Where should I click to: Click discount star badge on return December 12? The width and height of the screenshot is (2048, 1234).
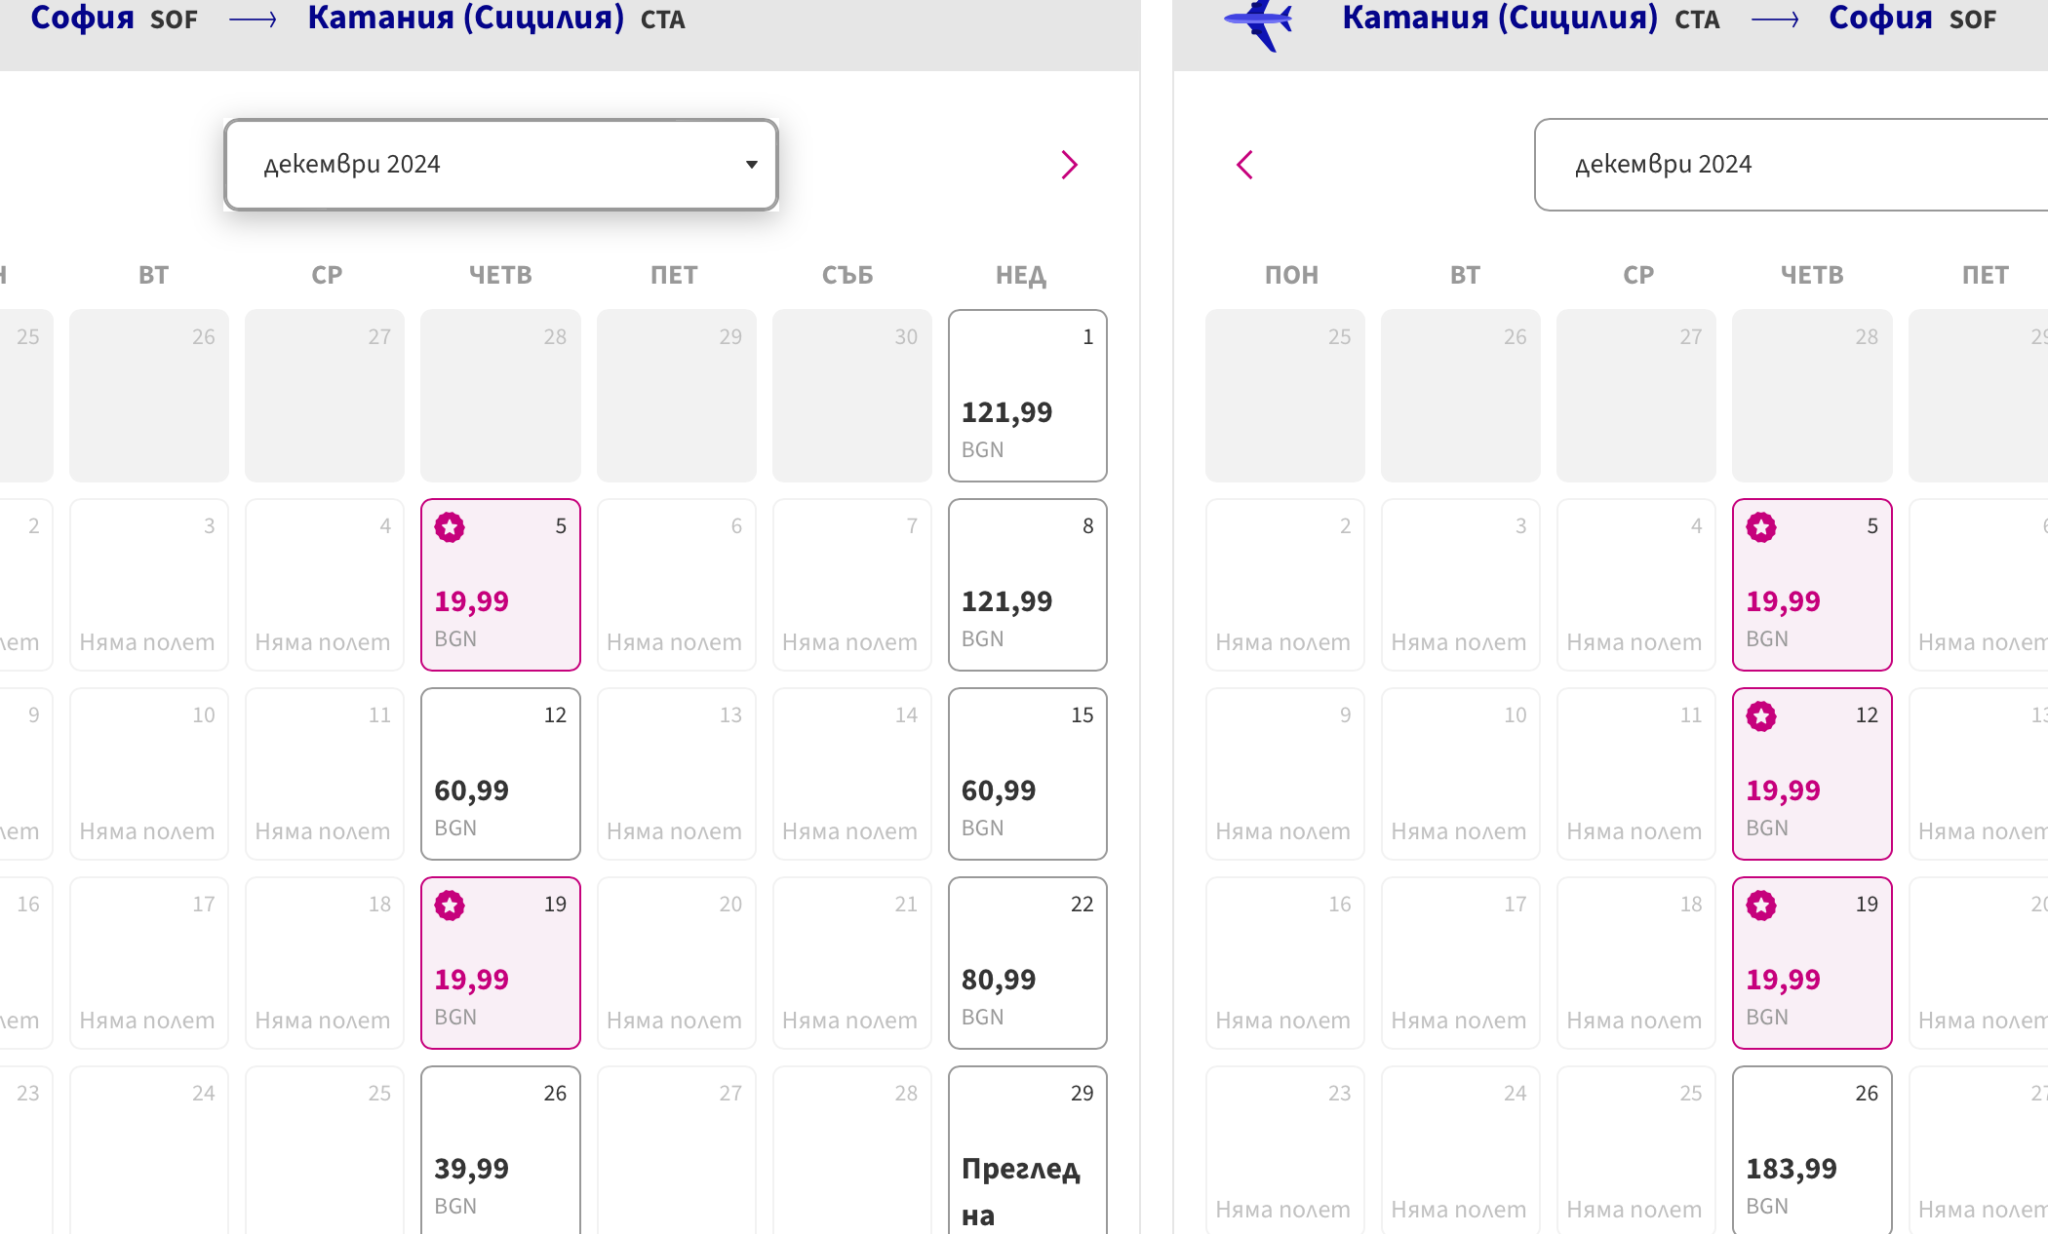pyautogui.click(x=1761, y=716)
